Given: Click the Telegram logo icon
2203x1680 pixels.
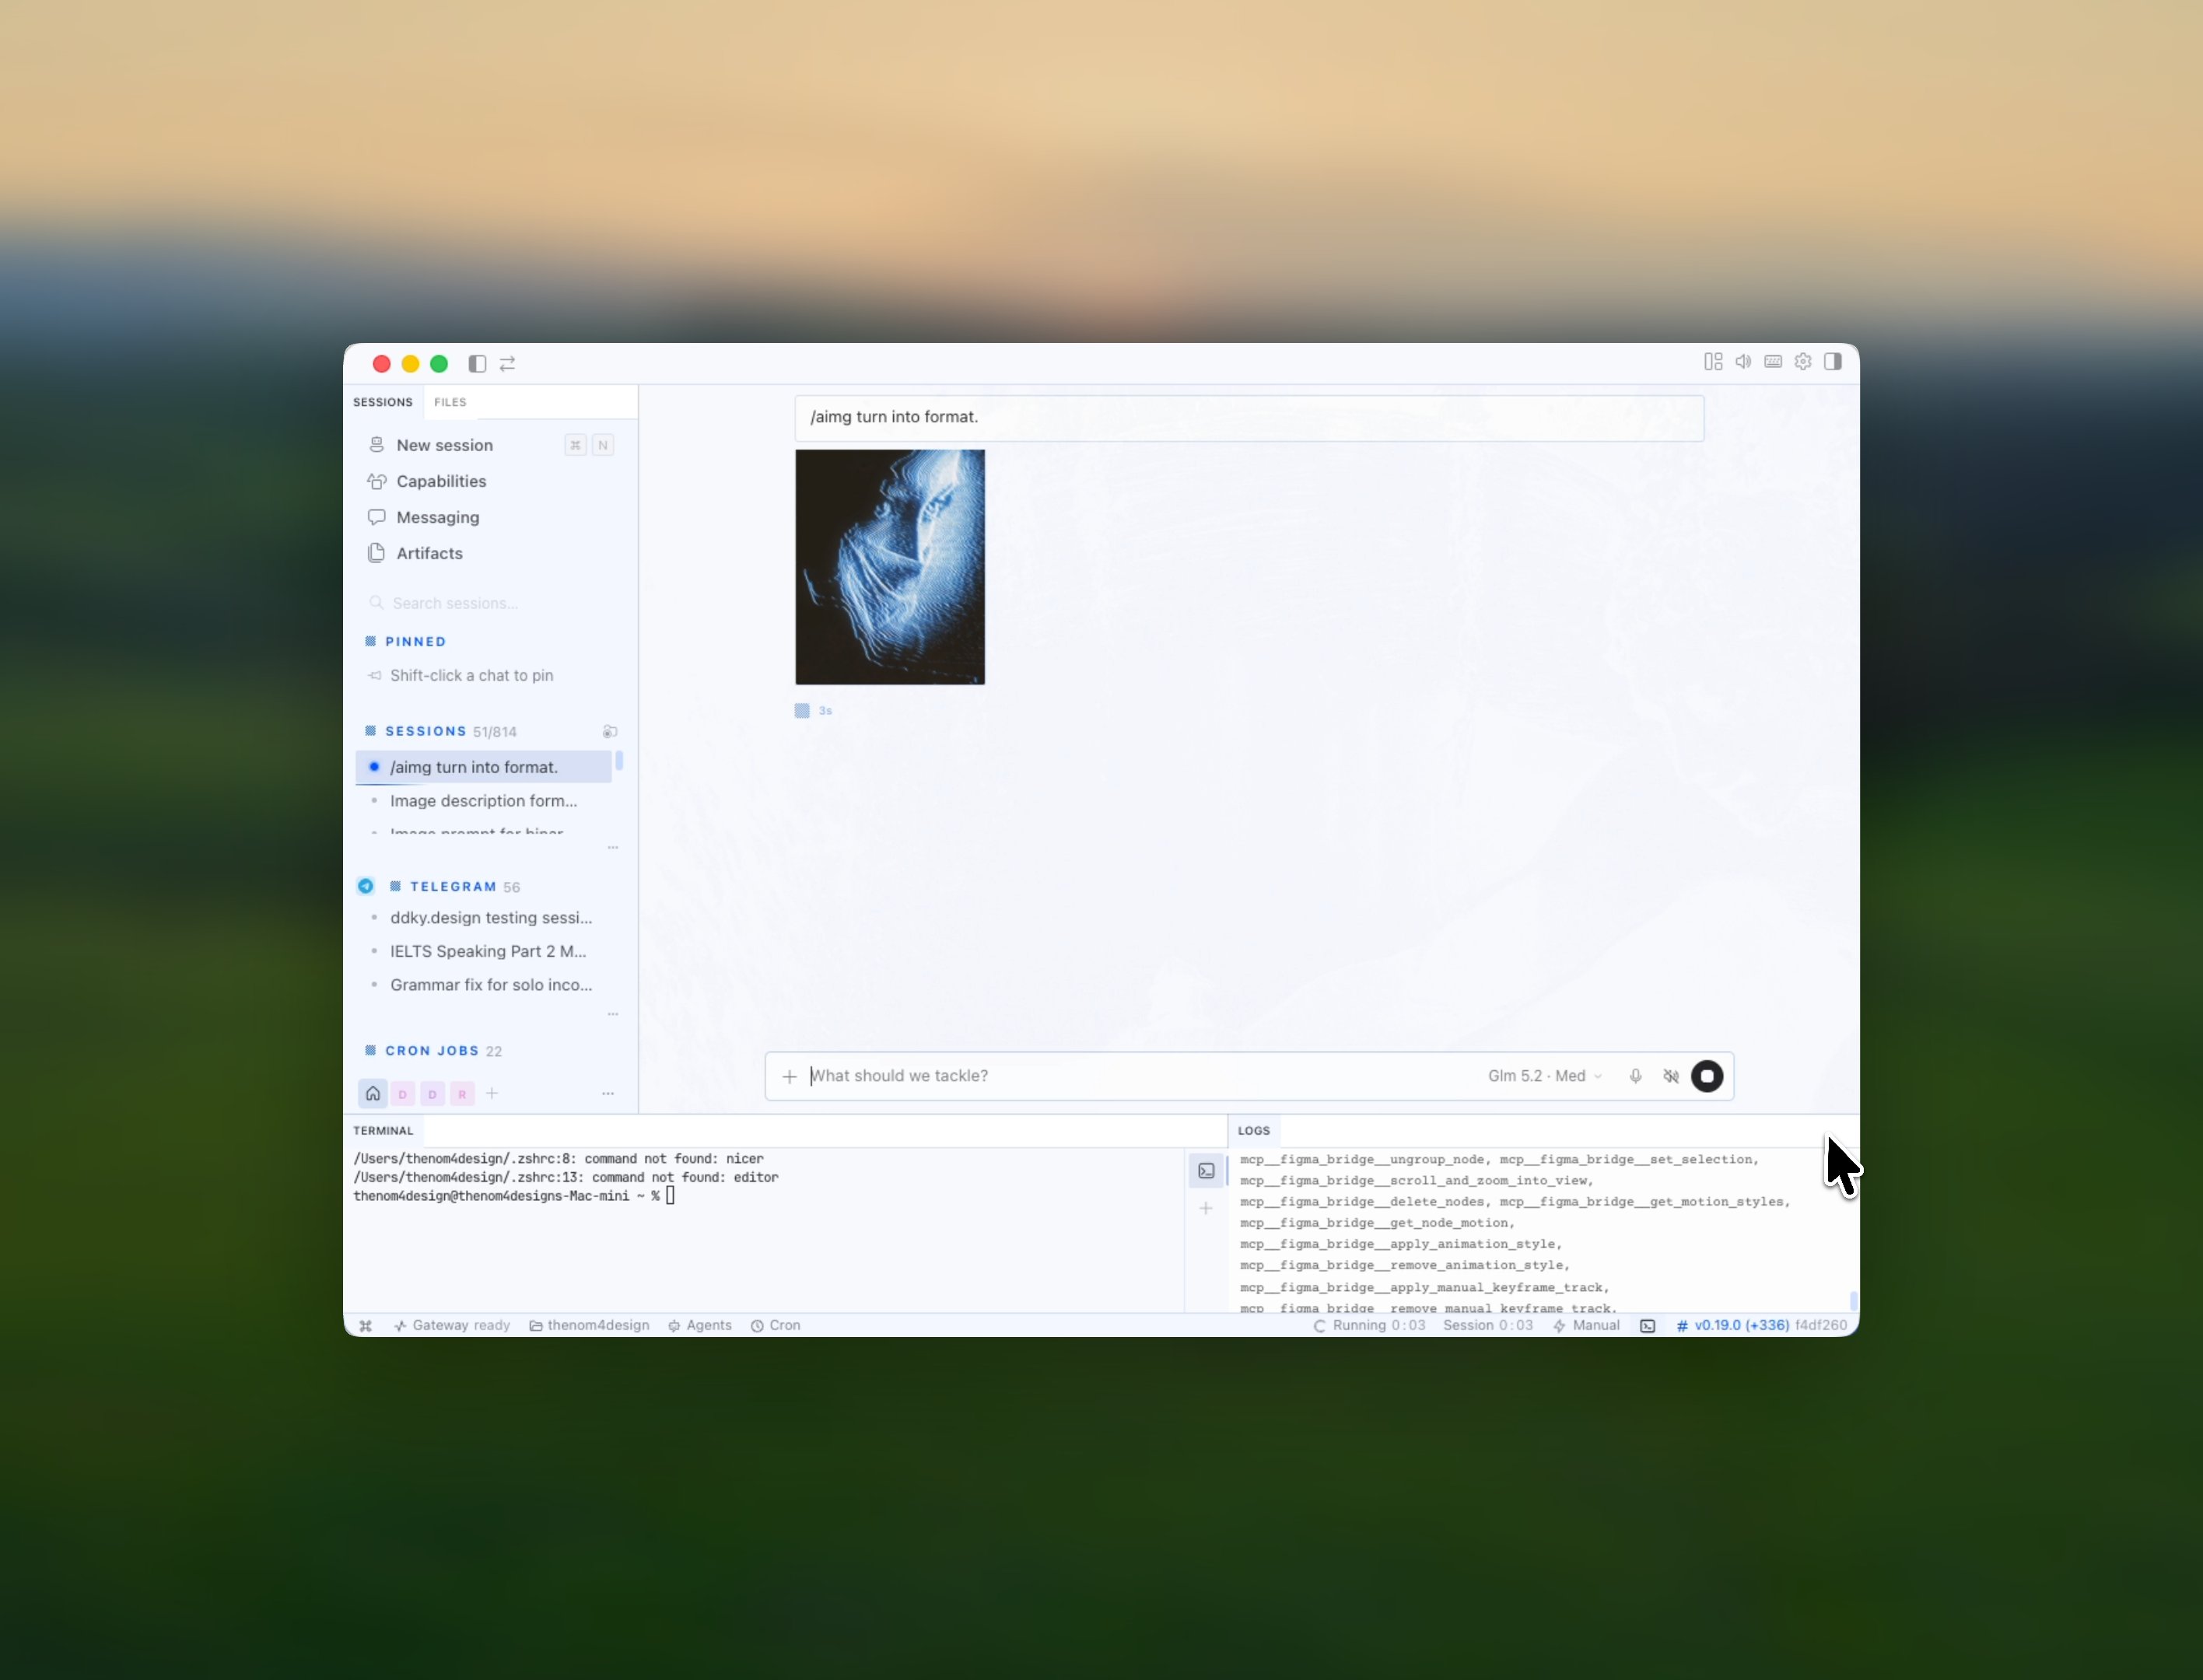Looking at the screenshot, I should coord(366,886).
